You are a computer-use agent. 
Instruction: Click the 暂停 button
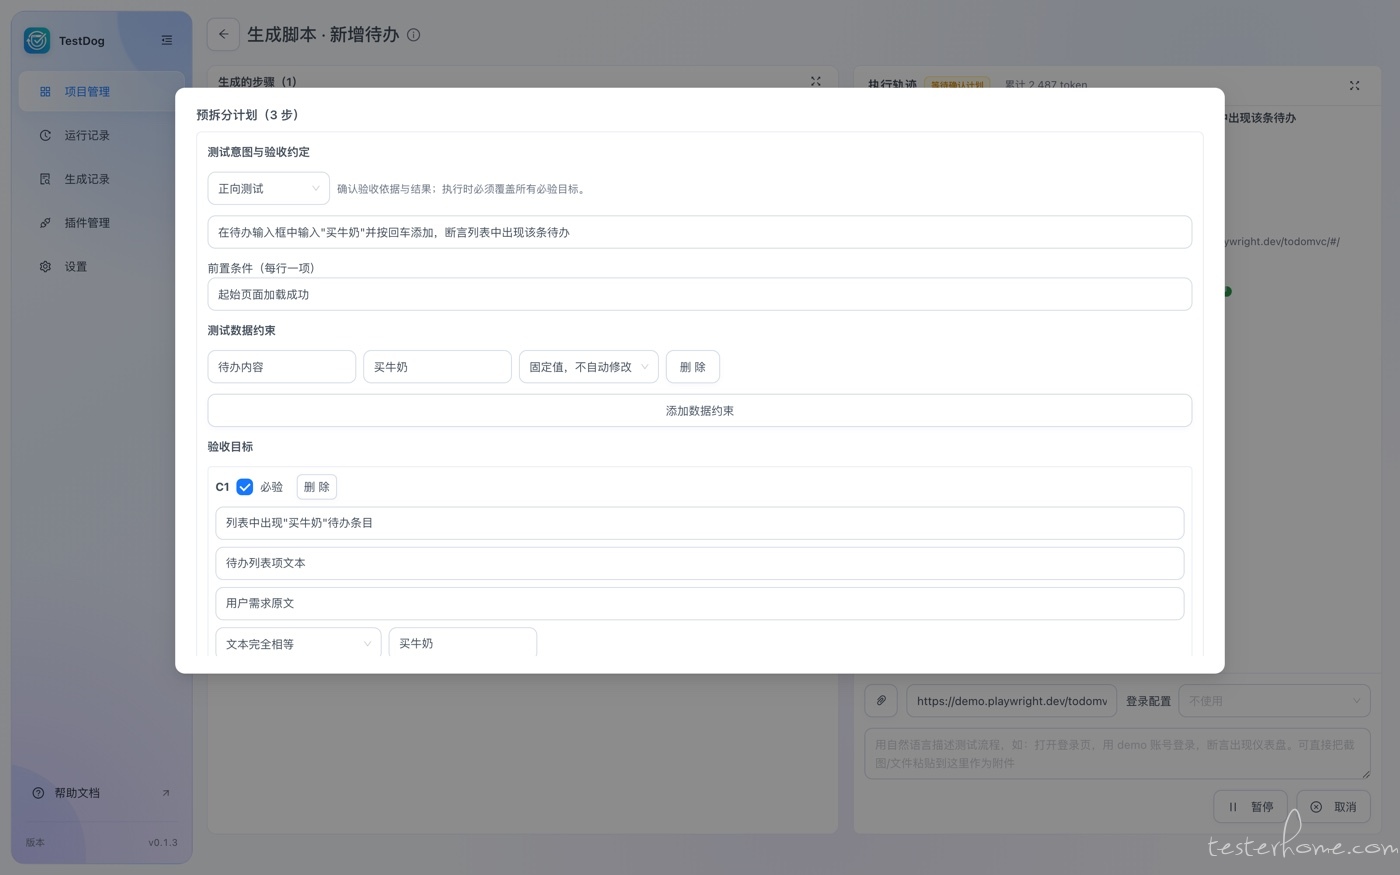1250,807
